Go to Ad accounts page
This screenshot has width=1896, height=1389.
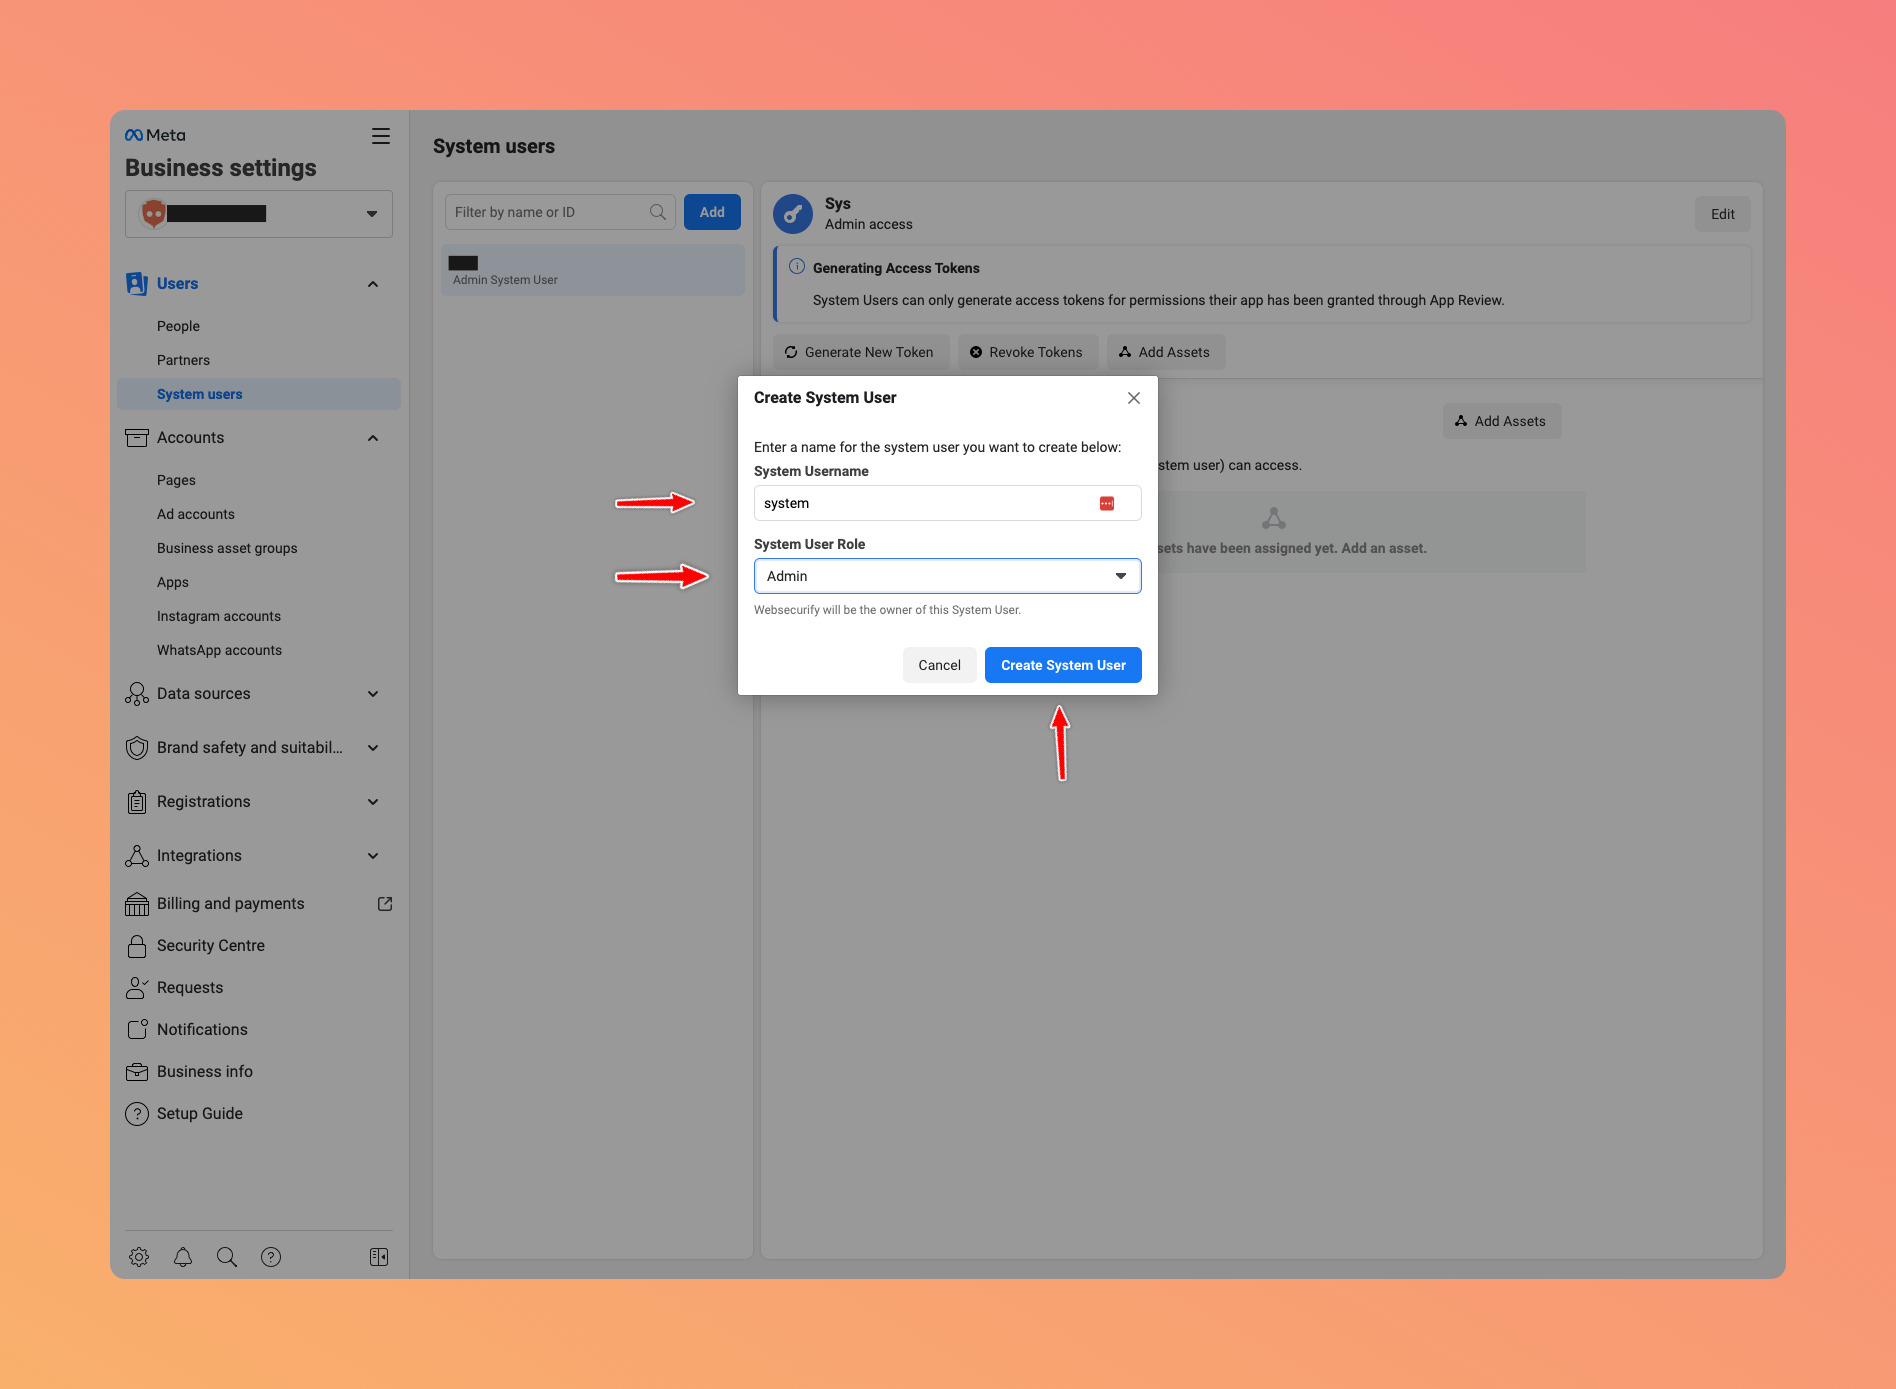coord(196,514)
